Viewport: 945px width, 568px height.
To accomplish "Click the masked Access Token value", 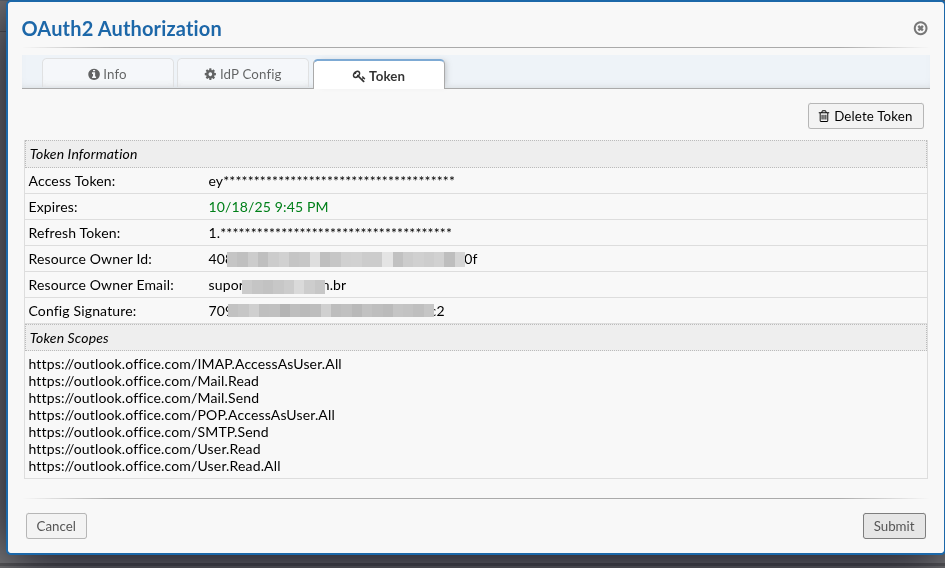I will pyautogui.click(x=331, y=181).
